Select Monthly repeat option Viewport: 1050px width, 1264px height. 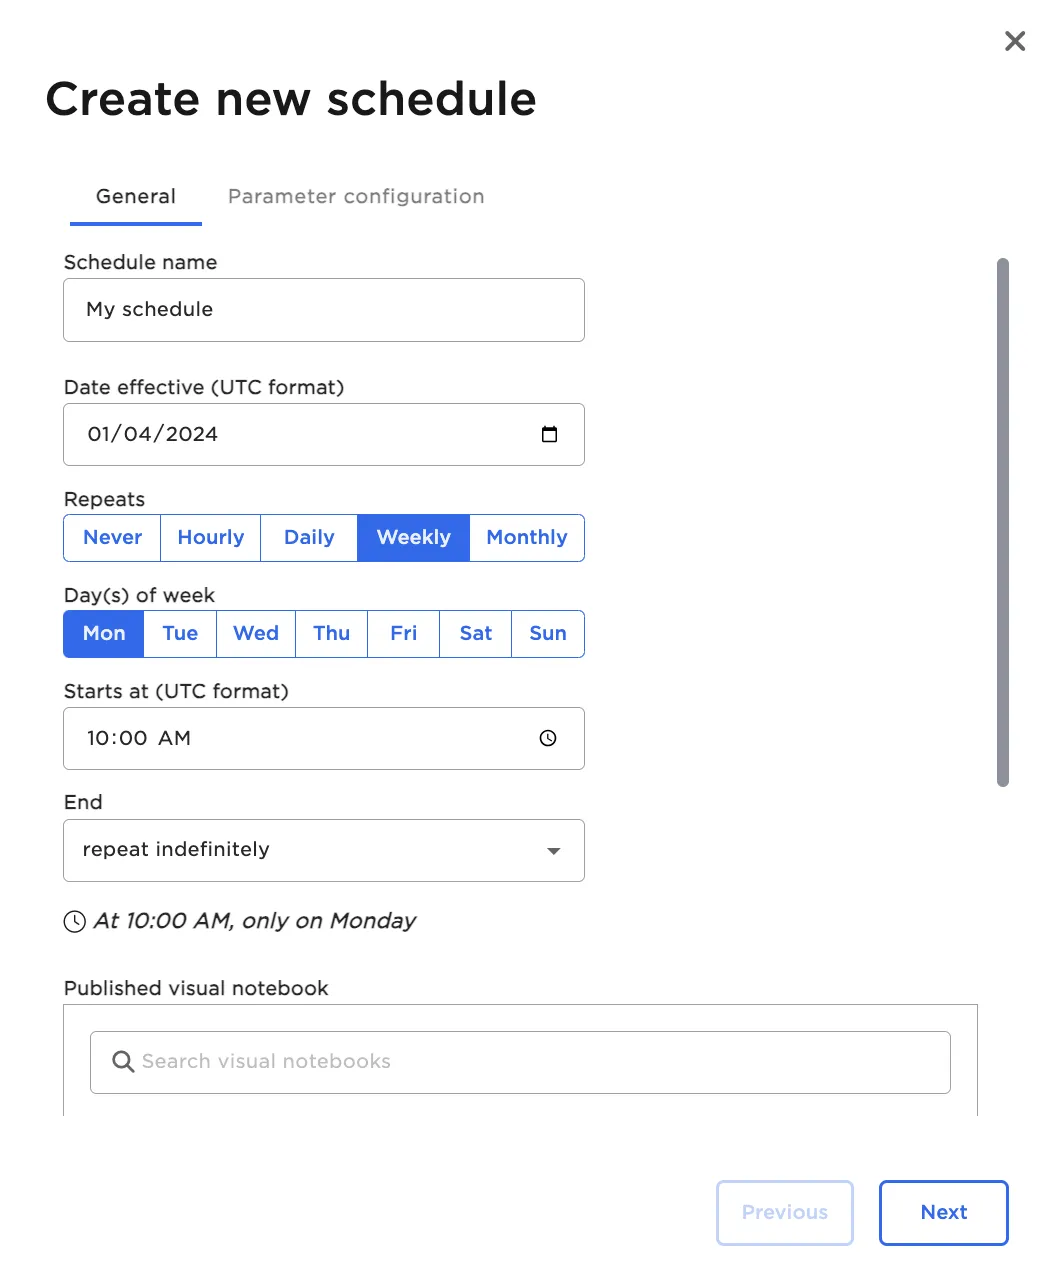527,538
